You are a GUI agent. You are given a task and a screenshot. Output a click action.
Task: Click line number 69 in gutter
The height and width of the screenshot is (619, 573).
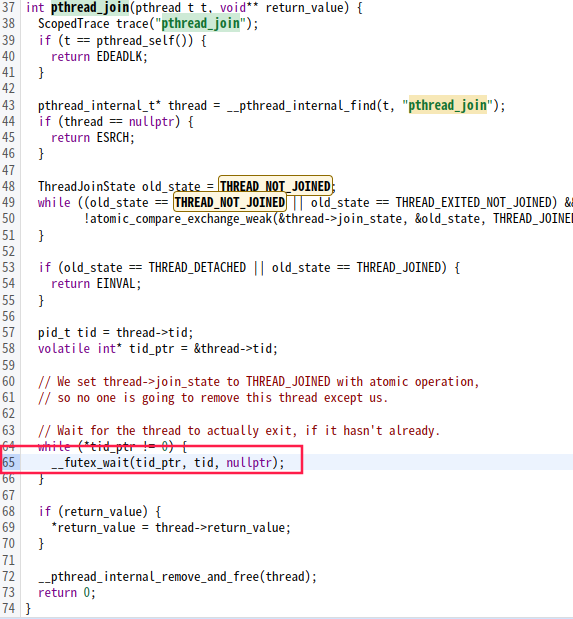point(8,528)
